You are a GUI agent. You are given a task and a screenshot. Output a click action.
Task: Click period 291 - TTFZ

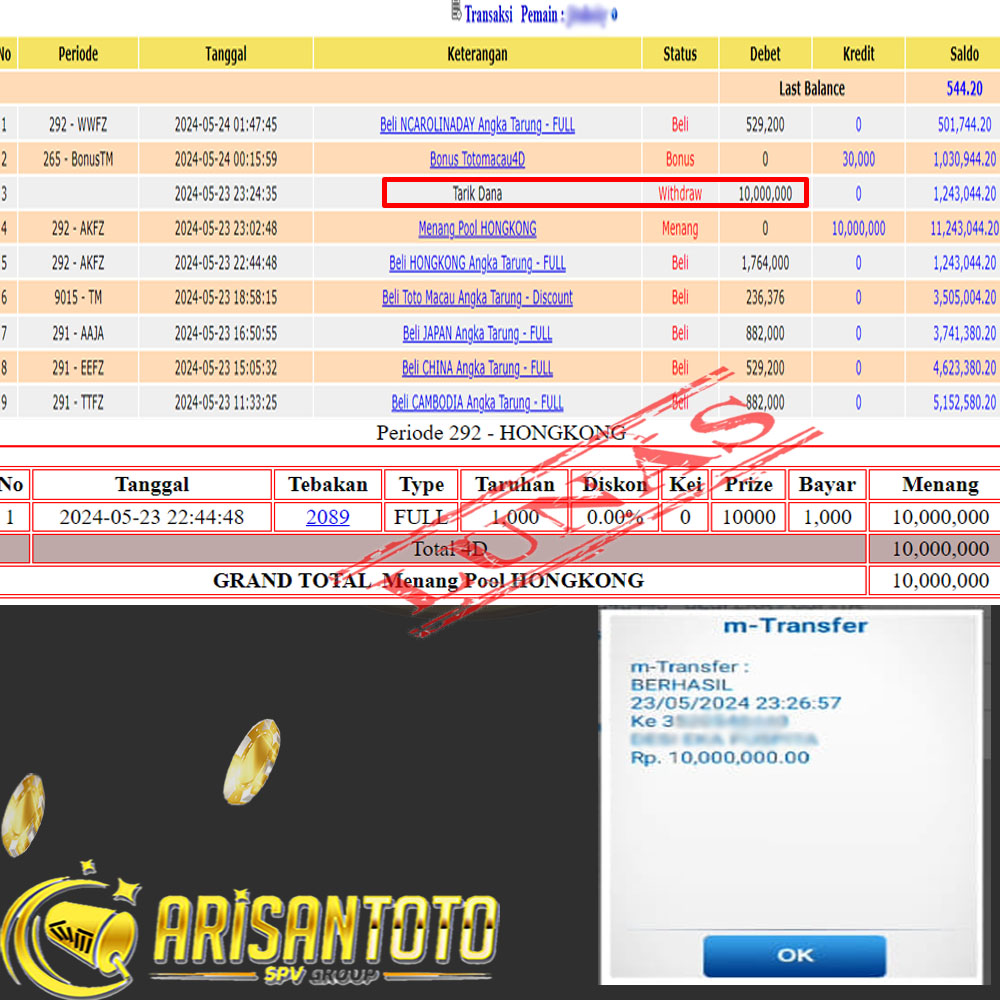point(78,402)
